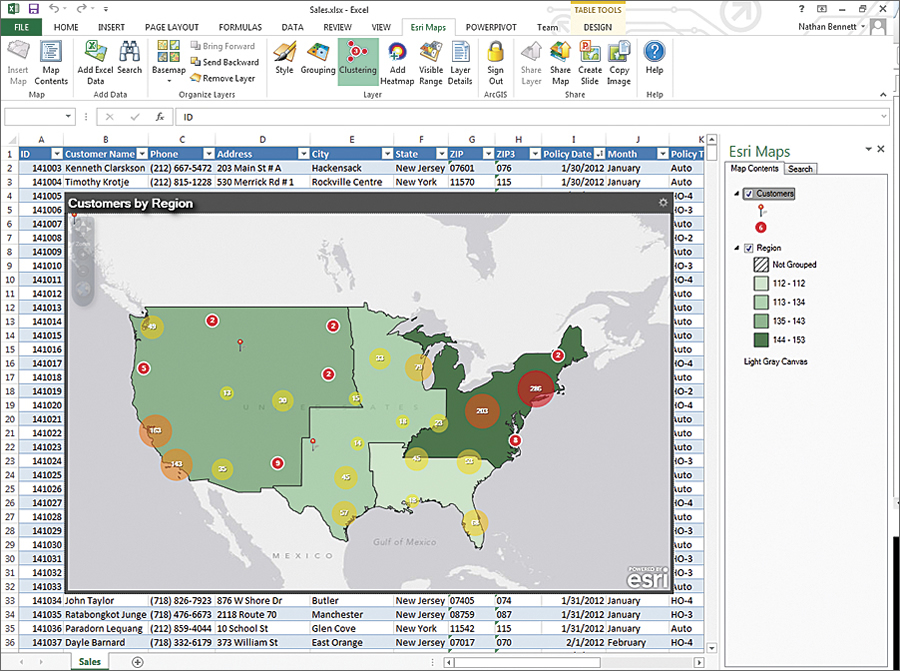Open the Style tool

284,59
